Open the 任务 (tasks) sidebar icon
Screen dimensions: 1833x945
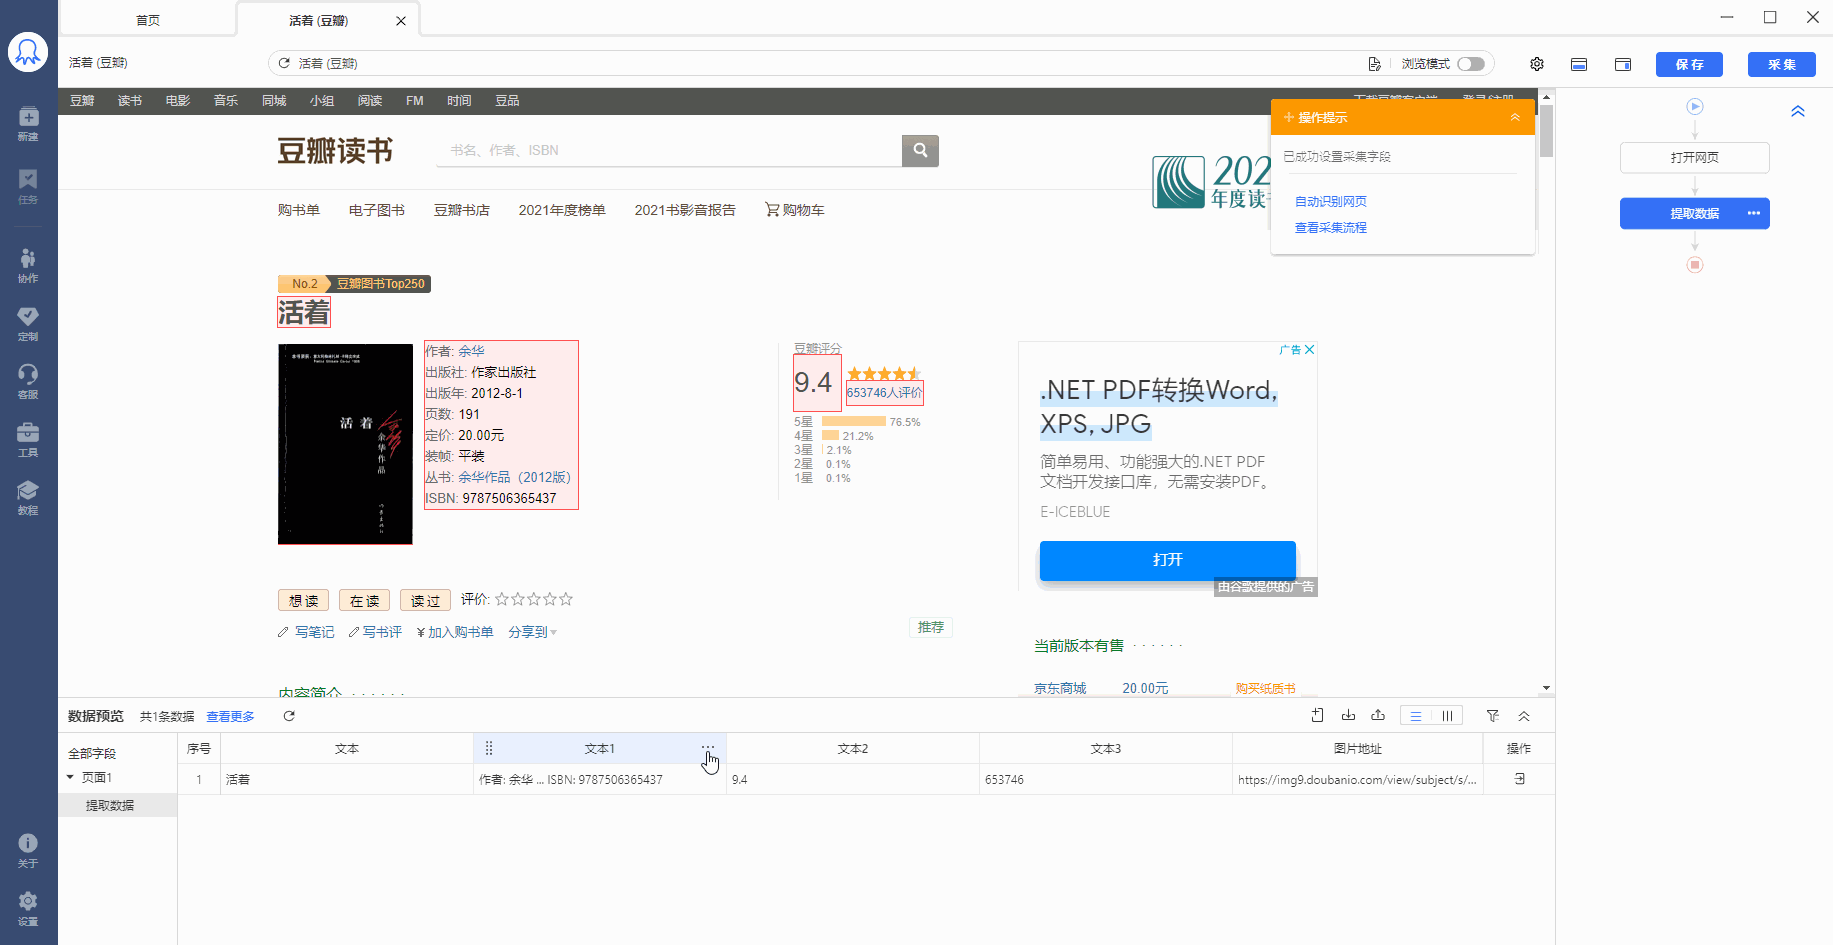click(x=28, y=186)
